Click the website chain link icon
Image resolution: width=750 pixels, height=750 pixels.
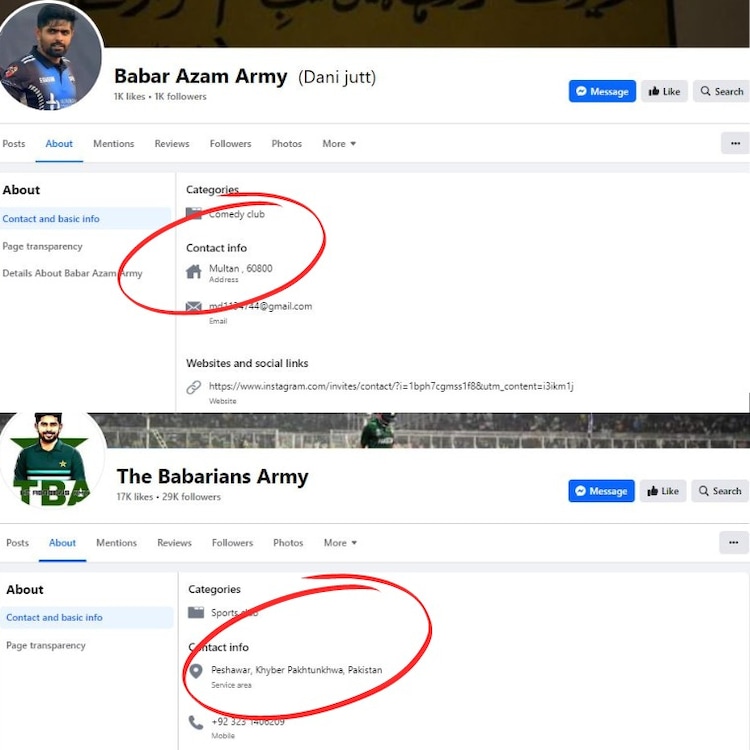[x=194, y=387]
